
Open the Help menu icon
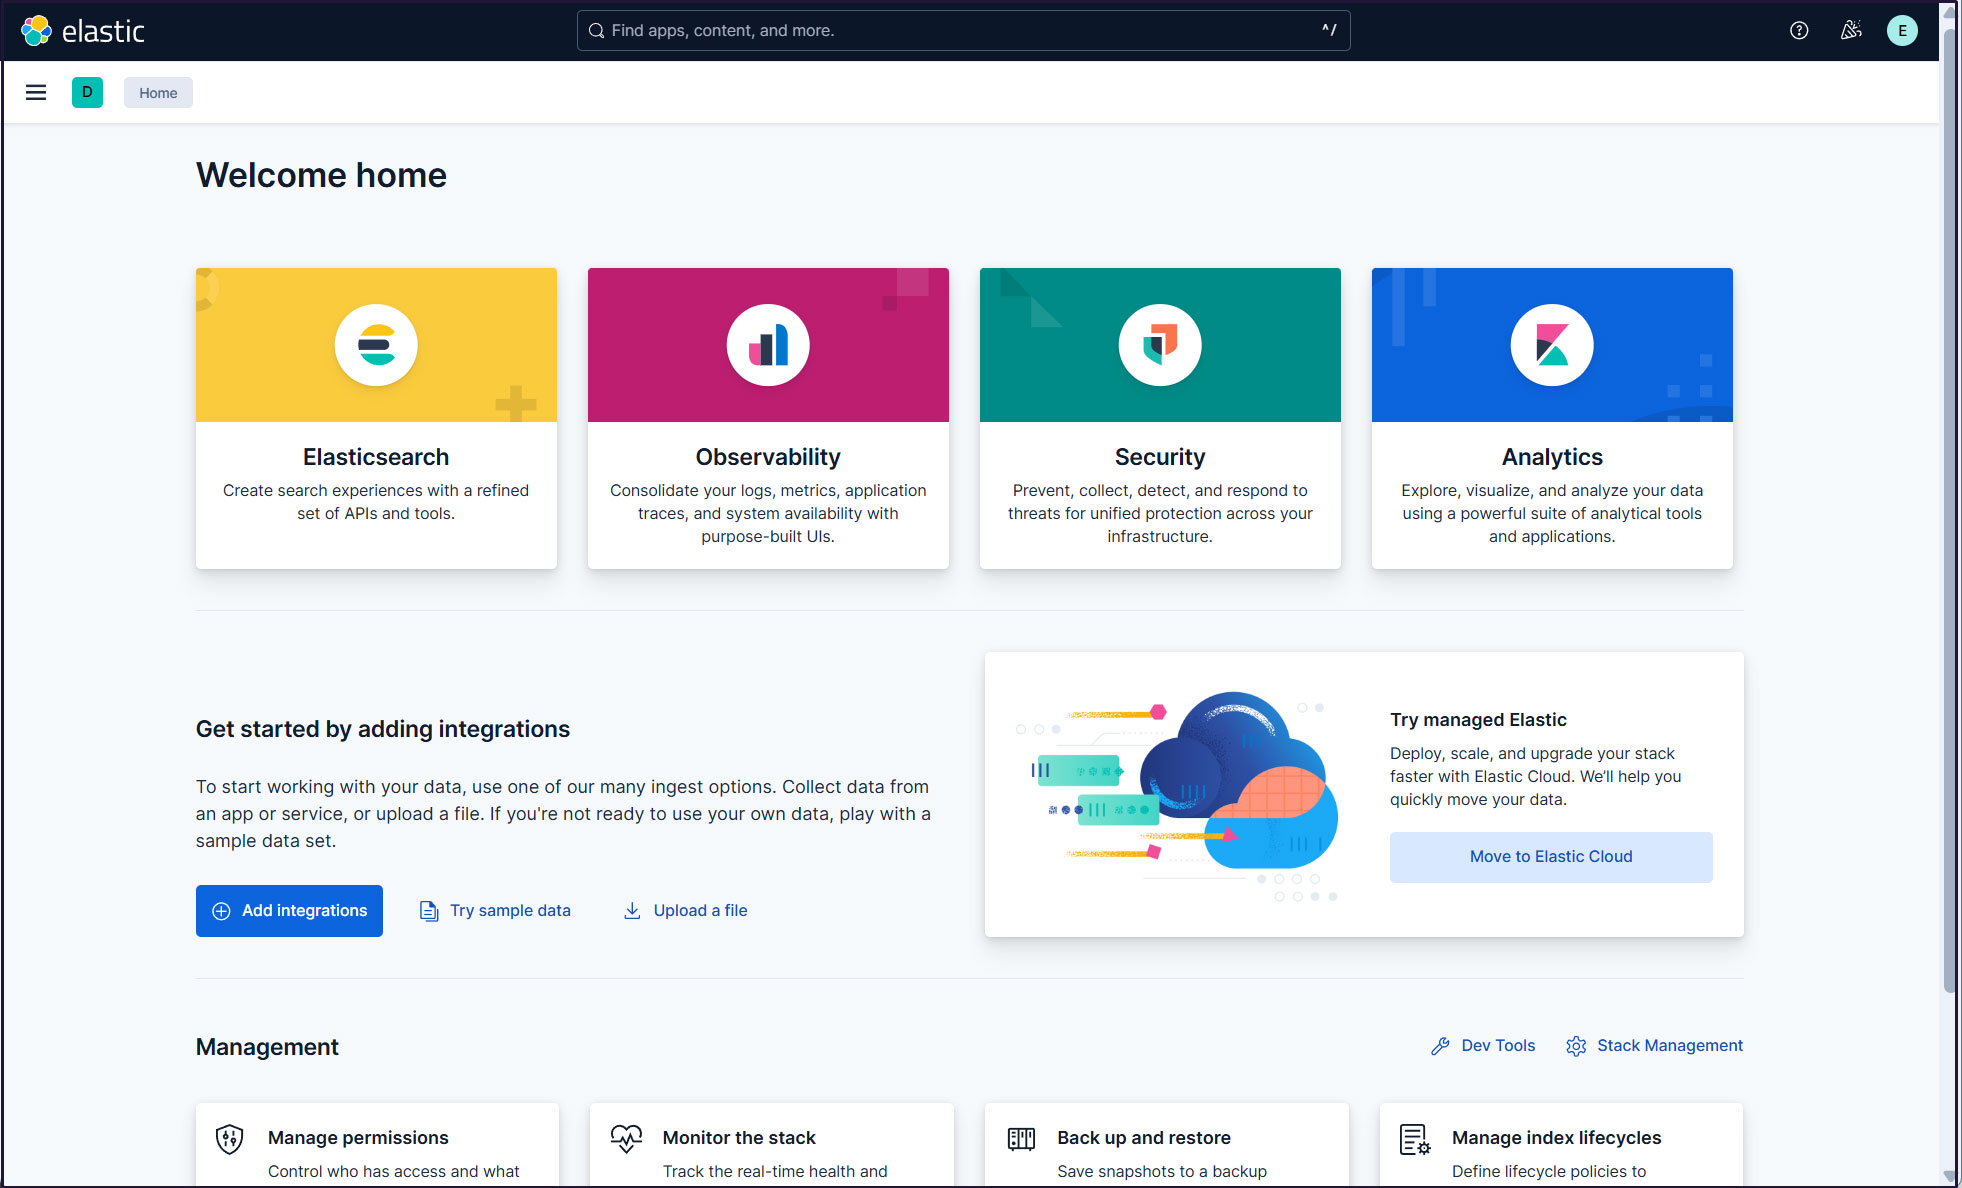[1799, 31]
